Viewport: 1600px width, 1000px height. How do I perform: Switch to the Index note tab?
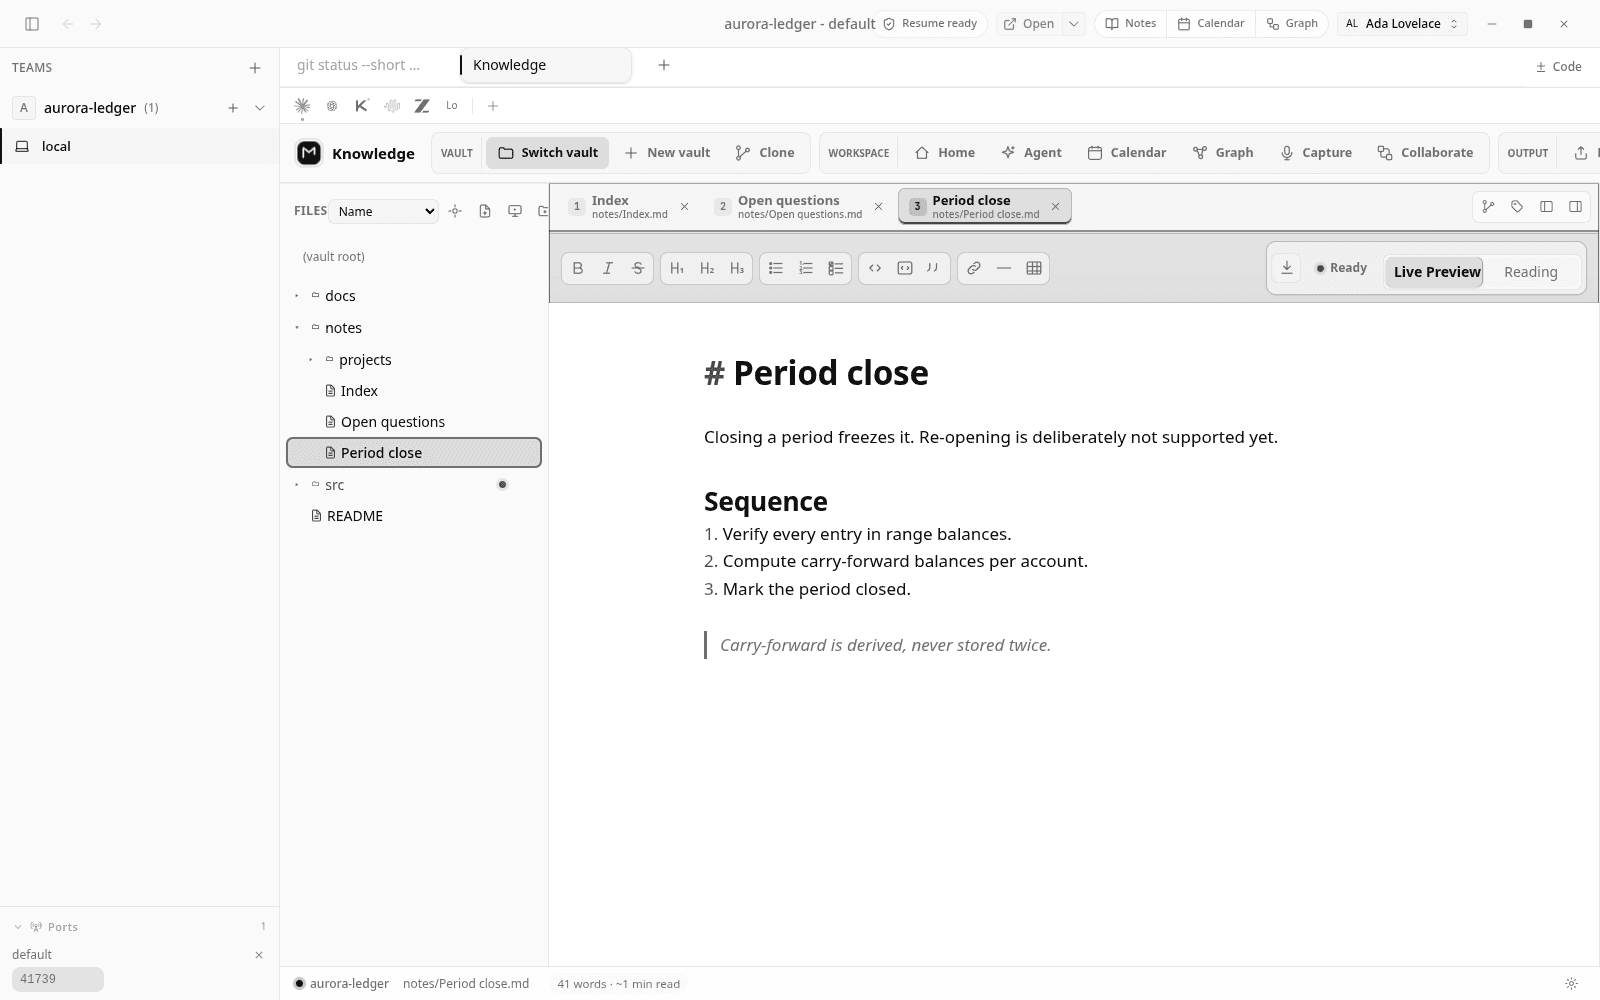pyautogui.click(x=629, y=207)
